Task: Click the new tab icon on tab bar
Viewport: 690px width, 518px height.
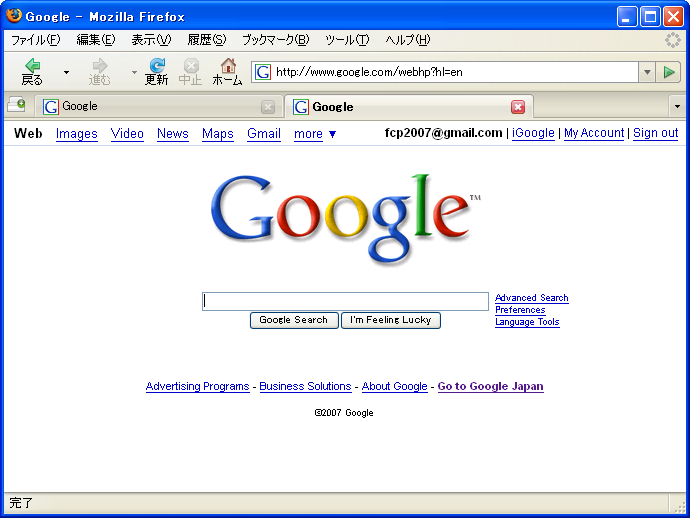Action: pos(16,106)
